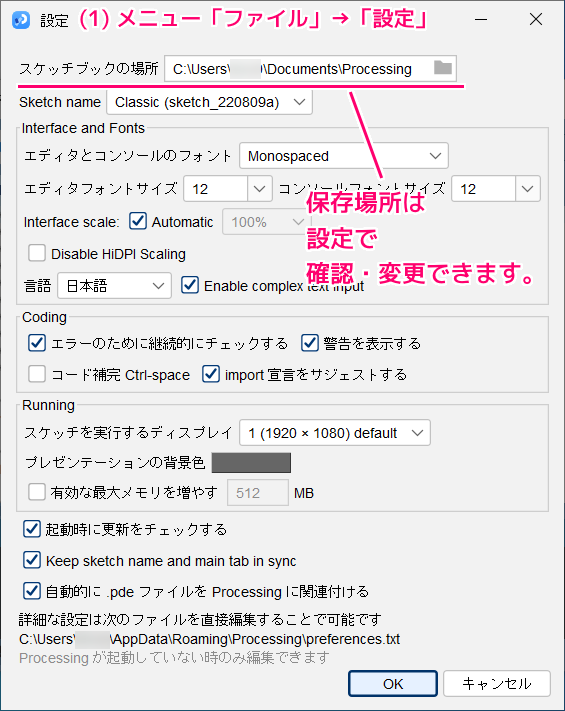Viewport: 565px width, 711px height.
Task: Click the presentation background color swatch
Action: pos(251,463)
